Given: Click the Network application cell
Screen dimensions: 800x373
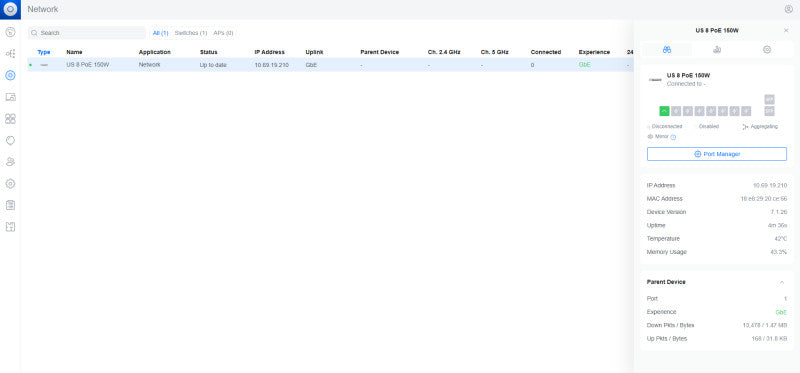Looking at the screenshot, I should coord(149,65).
